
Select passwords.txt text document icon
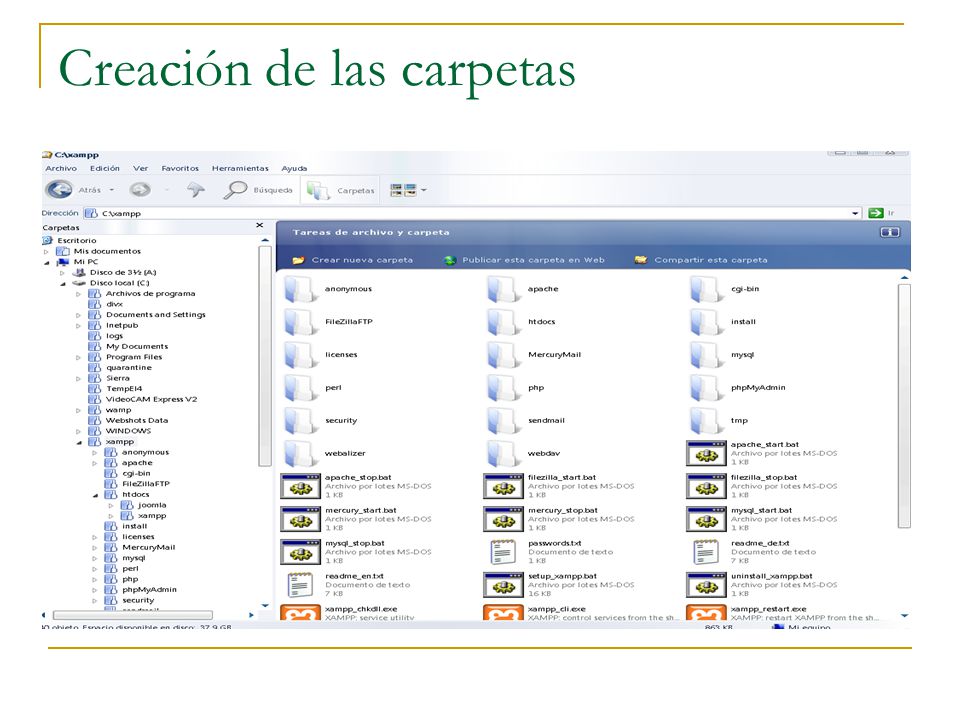pos(503,552)
